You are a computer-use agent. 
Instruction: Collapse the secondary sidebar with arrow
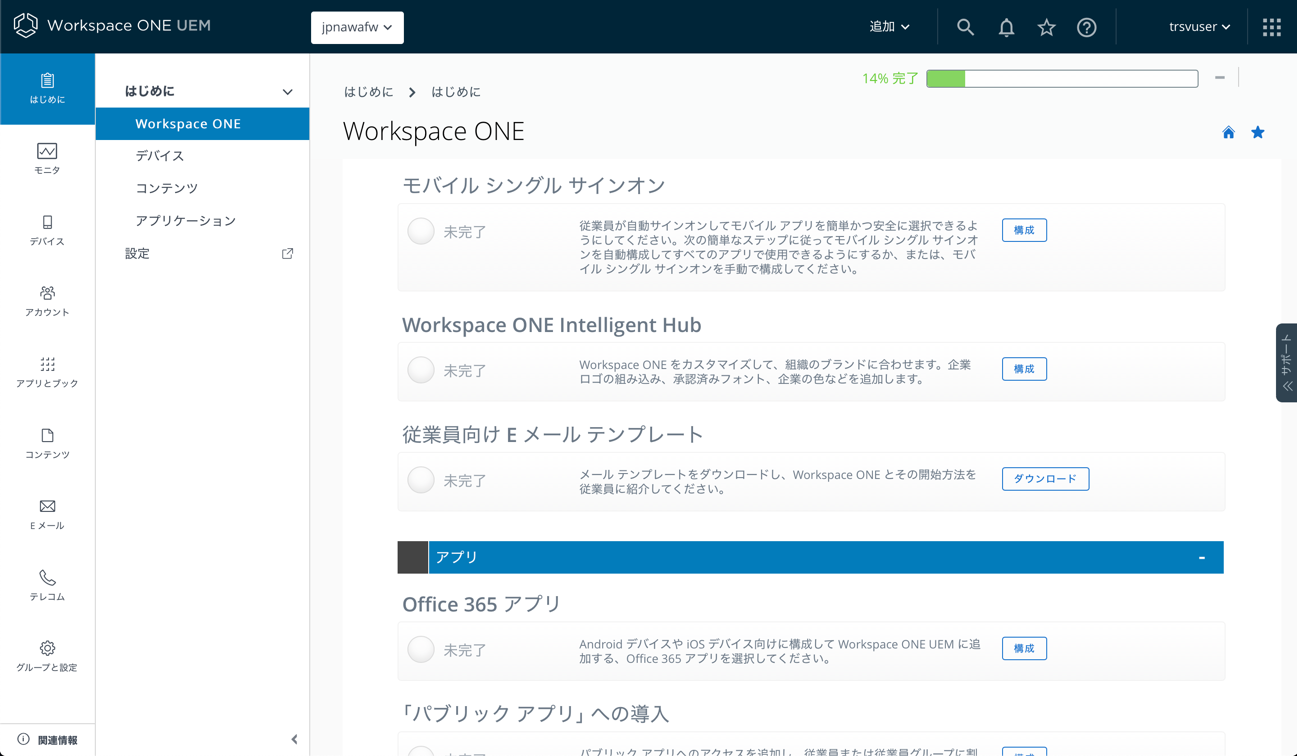[x=294, y=740]
